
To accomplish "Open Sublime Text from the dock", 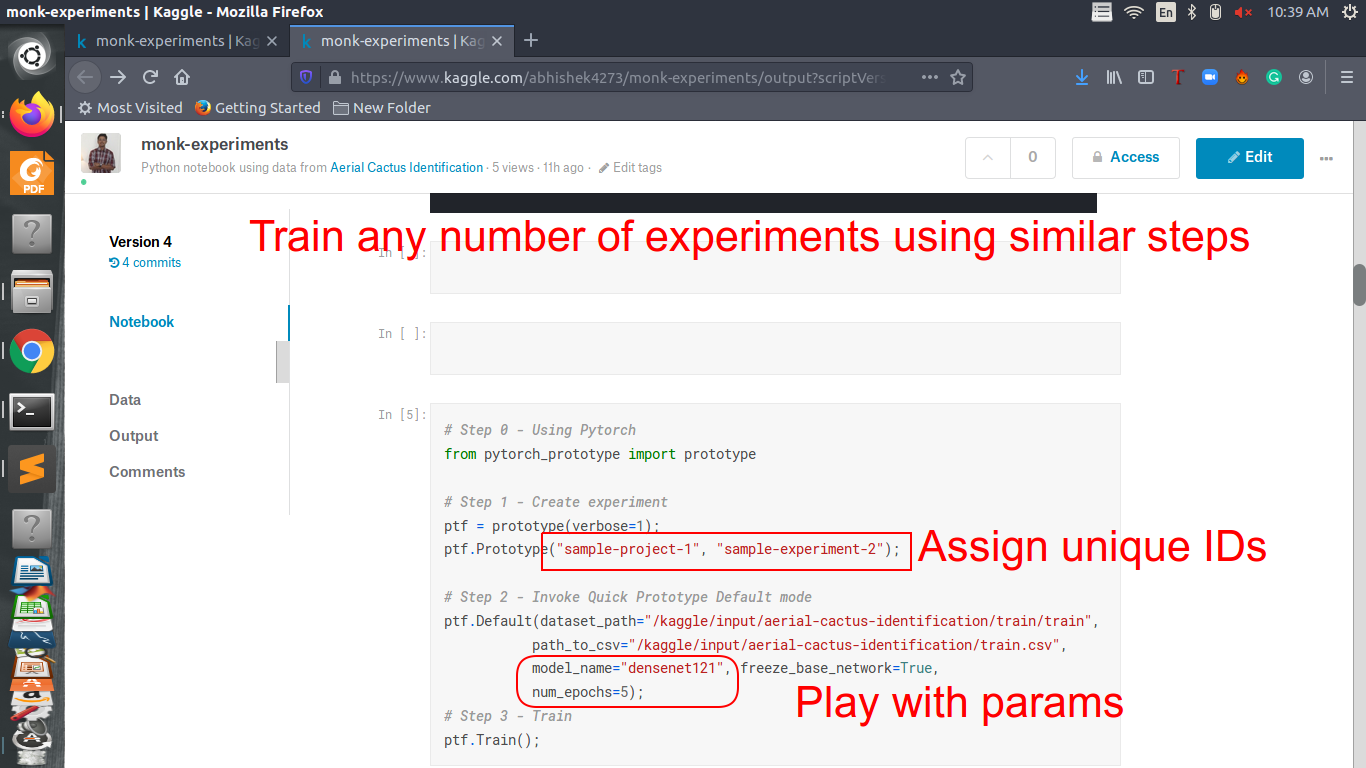I will (x=32, y=469).
